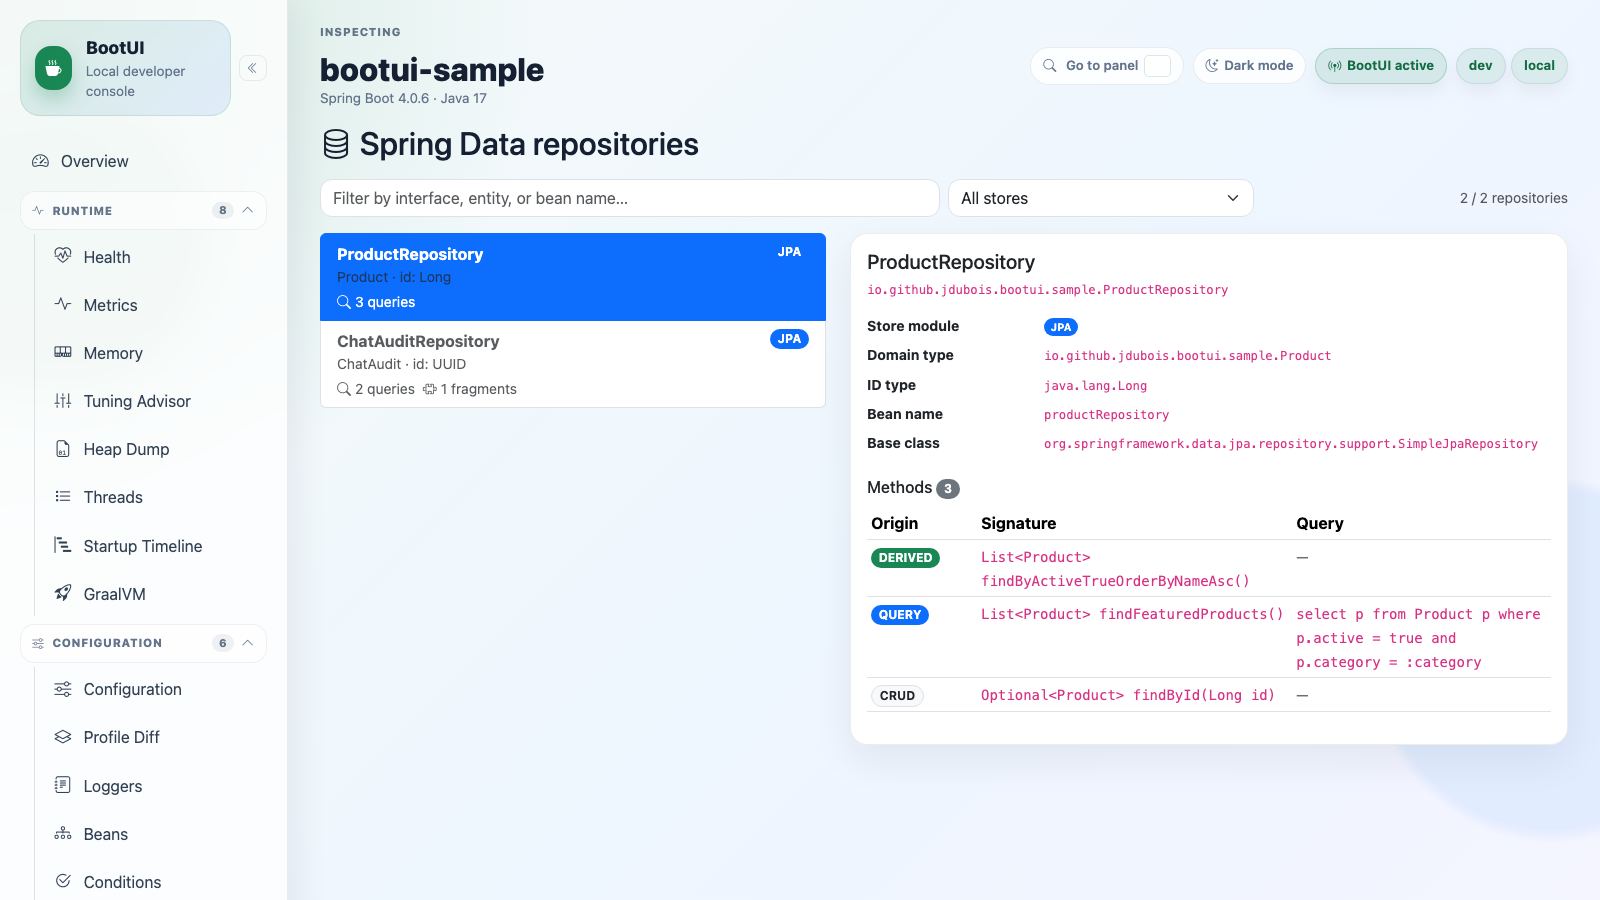This screenshot has height=900, width=1600.
Task: Click the CRUD origin badge
Action: pos(897,696)
